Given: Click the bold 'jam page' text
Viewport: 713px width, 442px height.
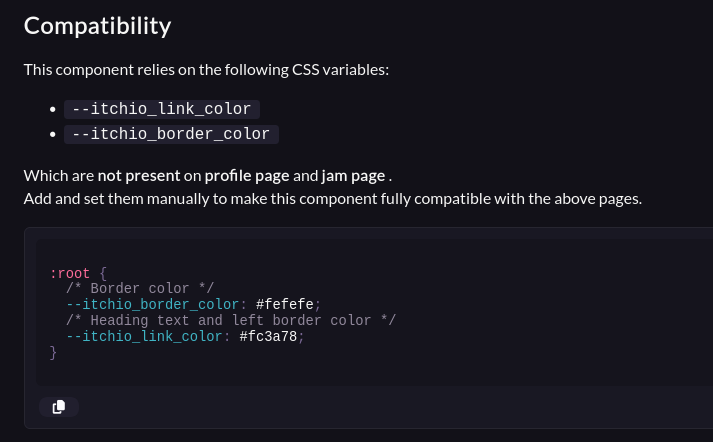Looking at the screenshot, I should [x=353, y=176].
